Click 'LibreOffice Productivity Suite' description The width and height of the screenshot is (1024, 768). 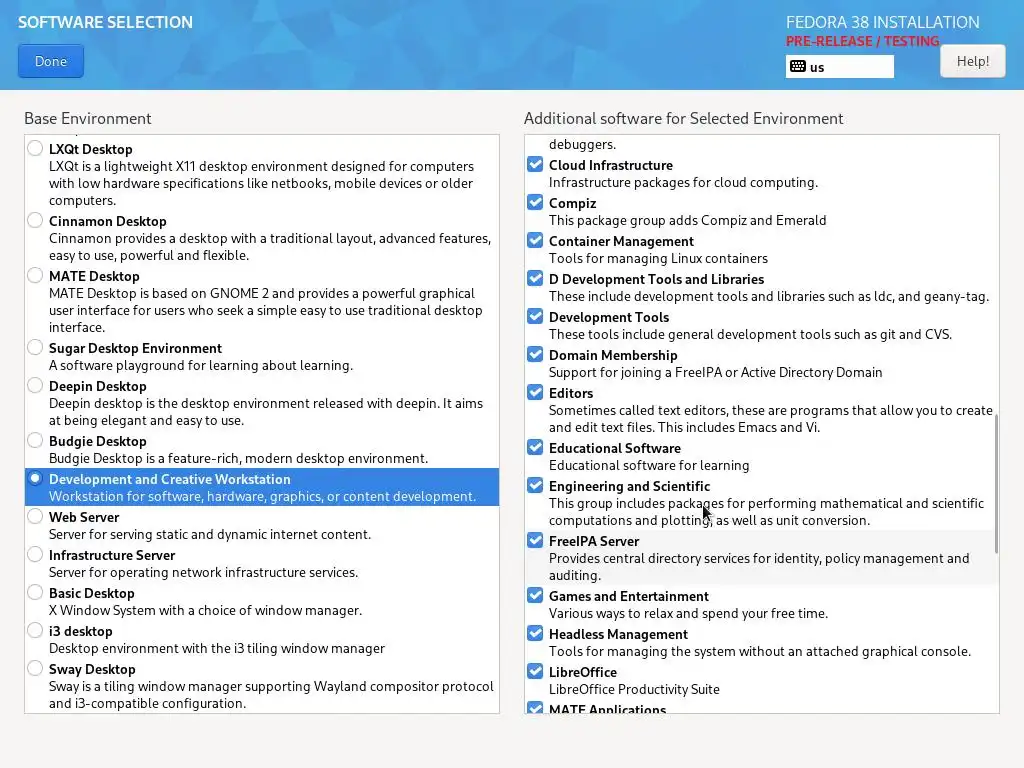coord(634,689)
